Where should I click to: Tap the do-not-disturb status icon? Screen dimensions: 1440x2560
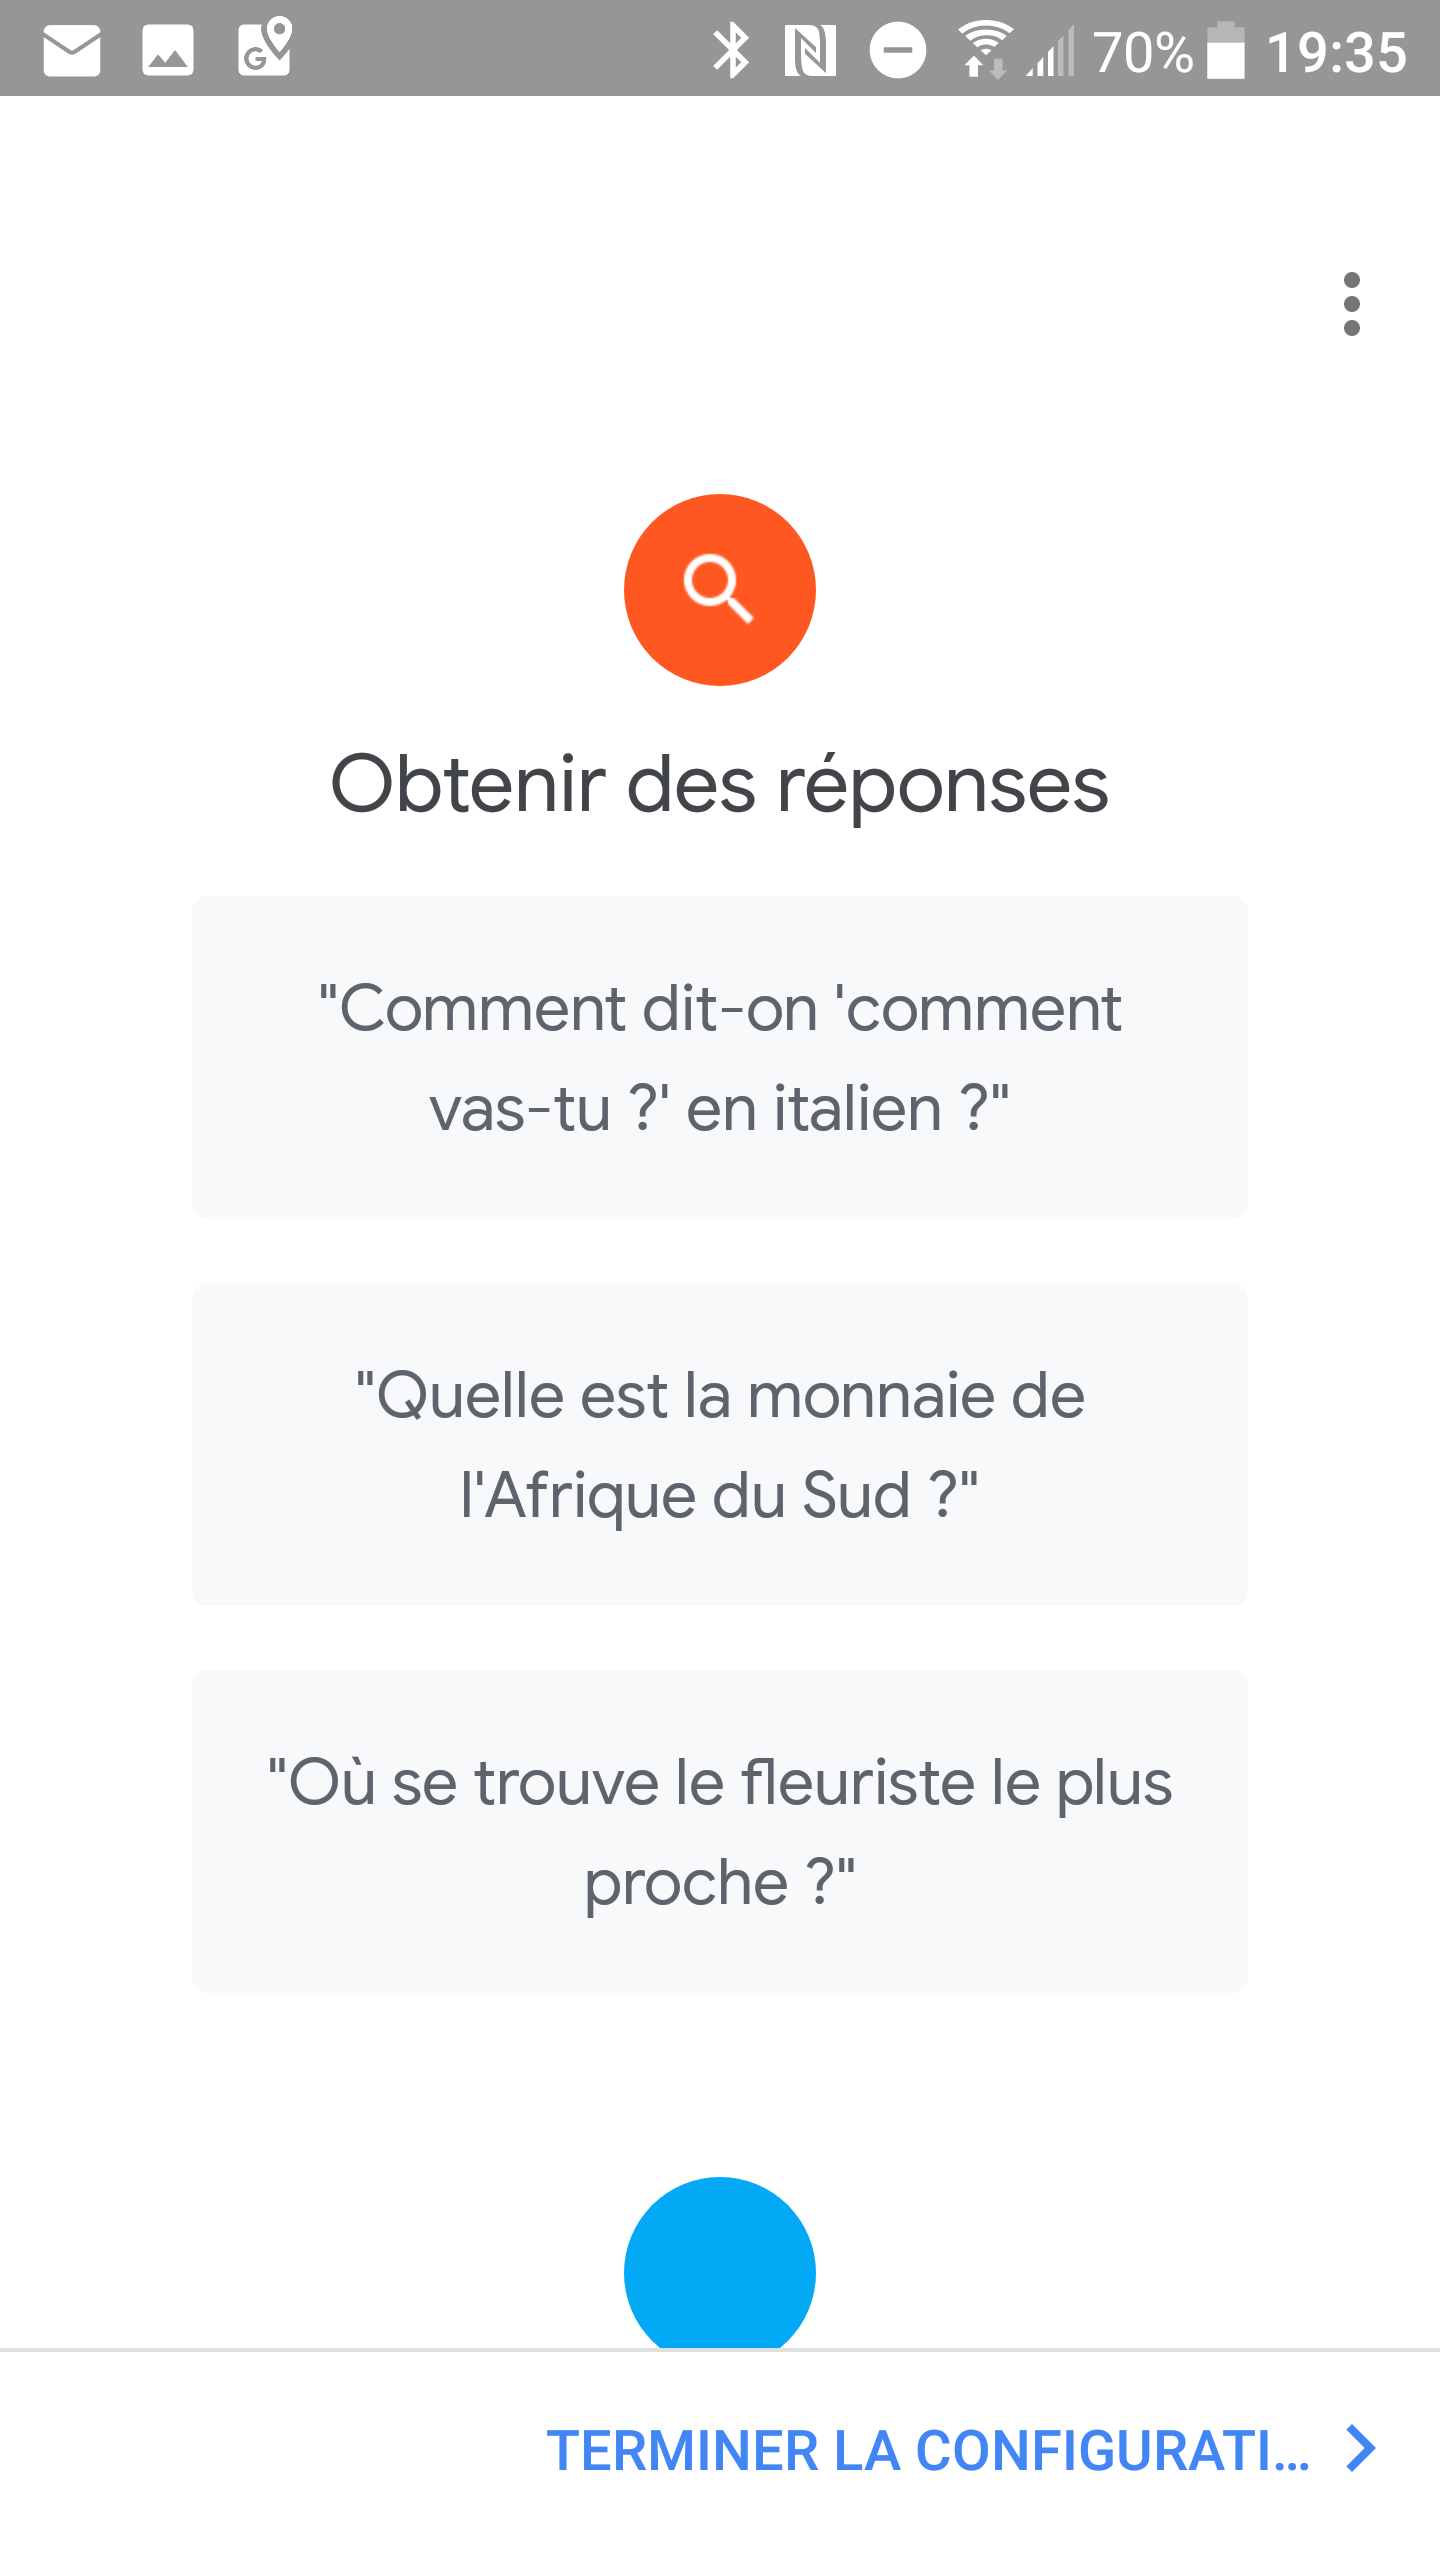click(897, 51)
